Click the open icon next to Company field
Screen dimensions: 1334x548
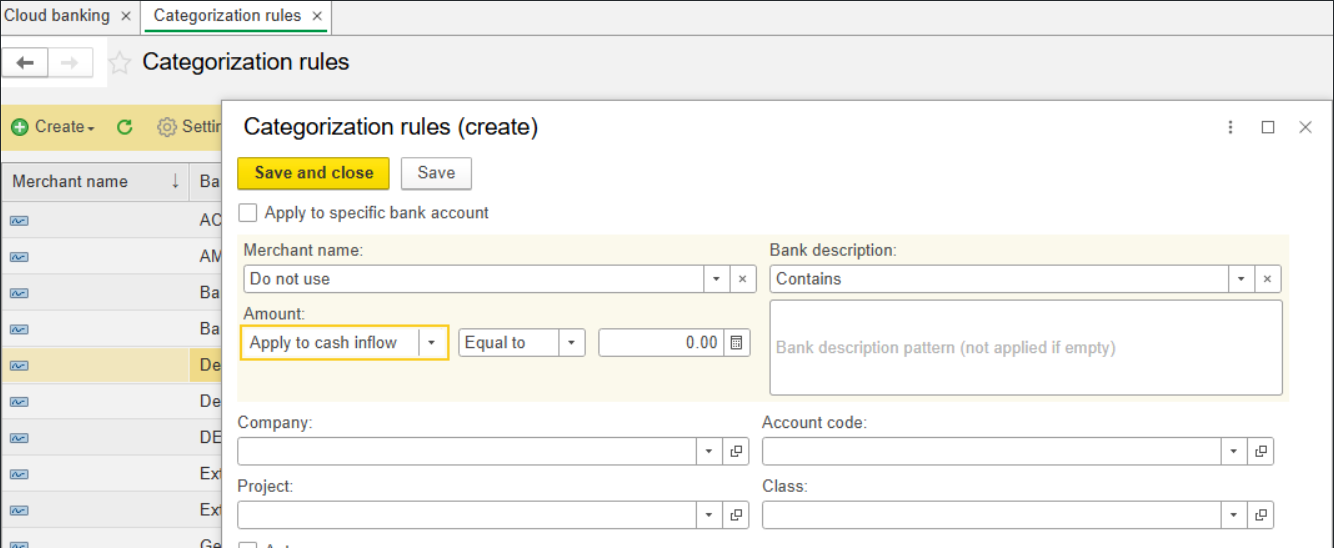[736, 452]
